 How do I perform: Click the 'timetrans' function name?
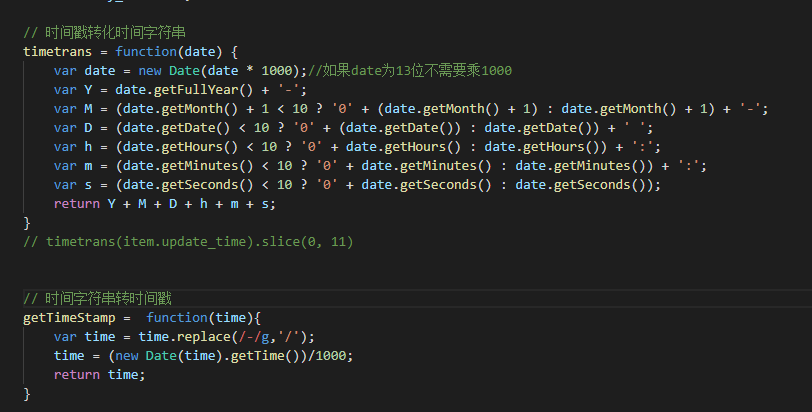click(57, 52)
